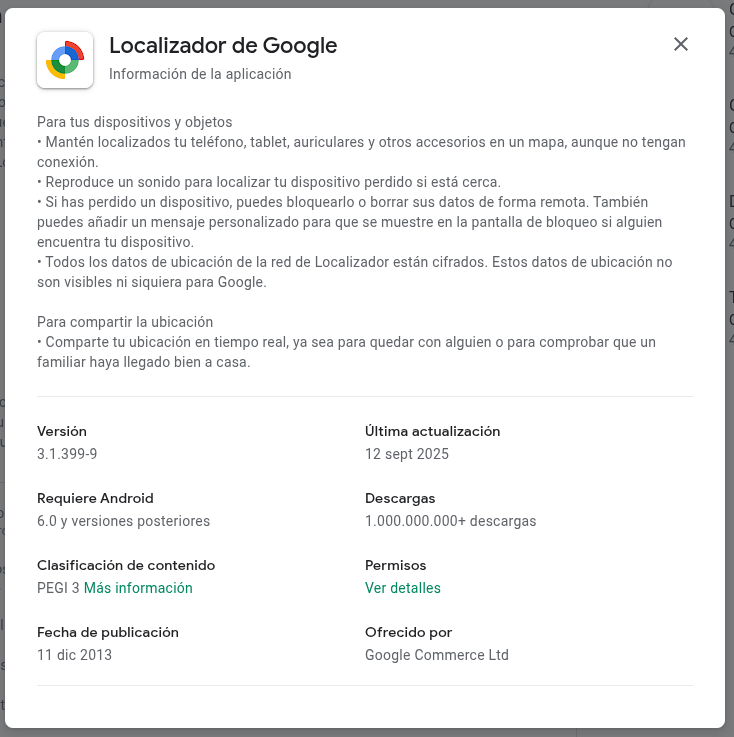Click the Información de la aplicación subtitle
The image size is (734, 737).
200,74
